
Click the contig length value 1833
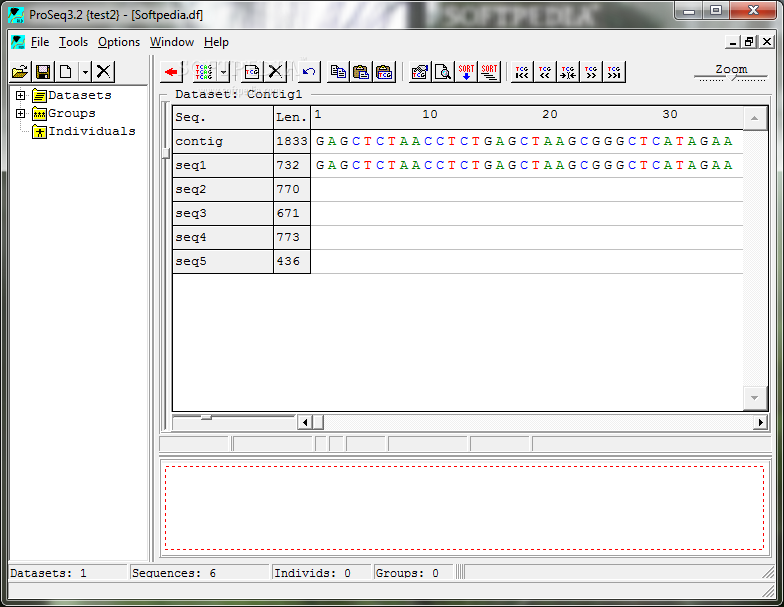pos(292,142)
